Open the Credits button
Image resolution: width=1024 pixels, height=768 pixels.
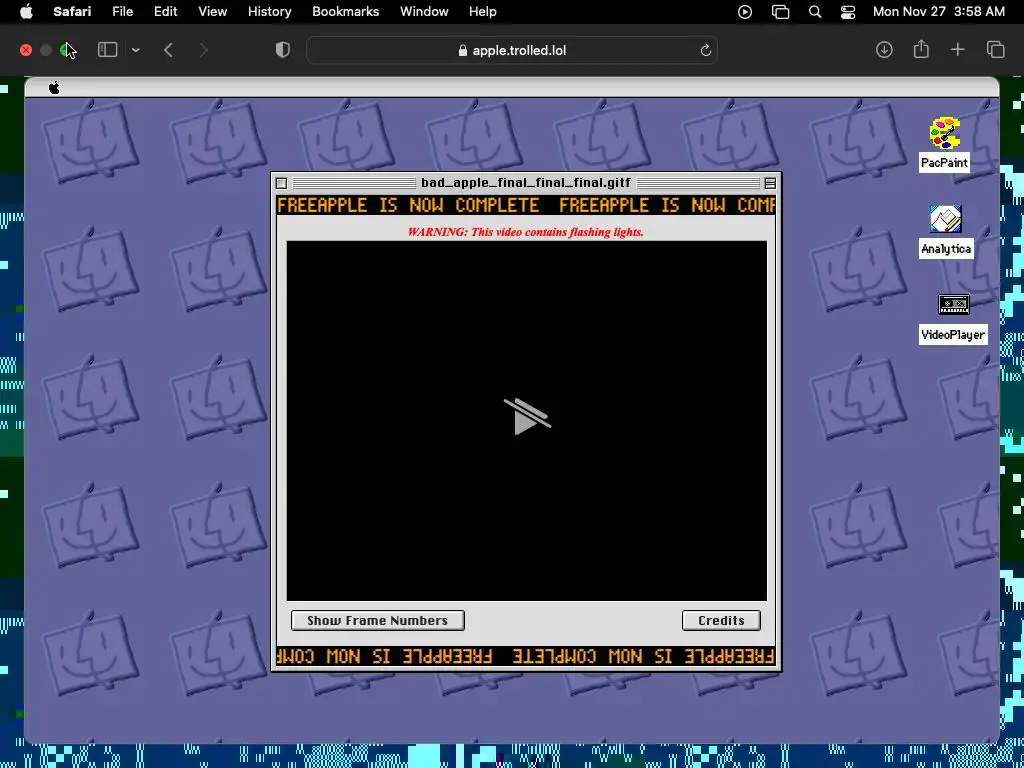click(x=721, y=620)
